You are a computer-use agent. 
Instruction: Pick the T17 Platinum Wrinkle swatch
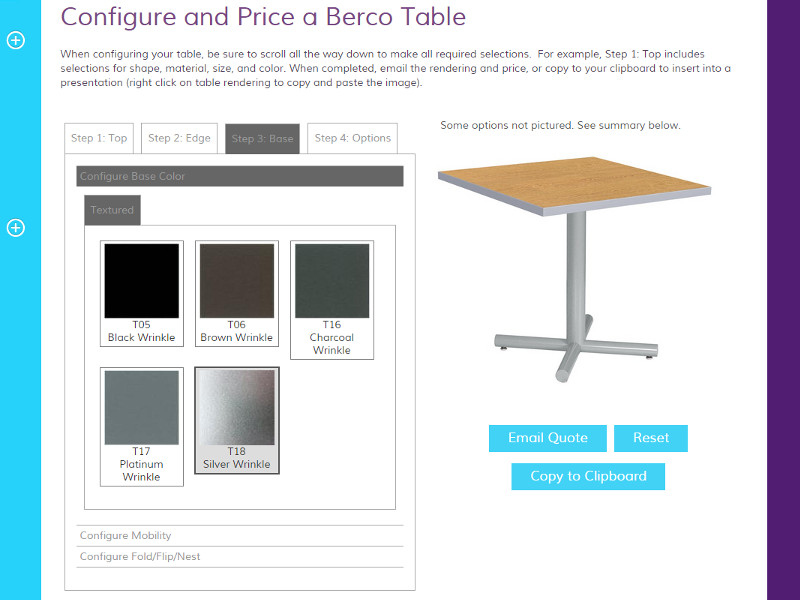(x=142, y=427)
